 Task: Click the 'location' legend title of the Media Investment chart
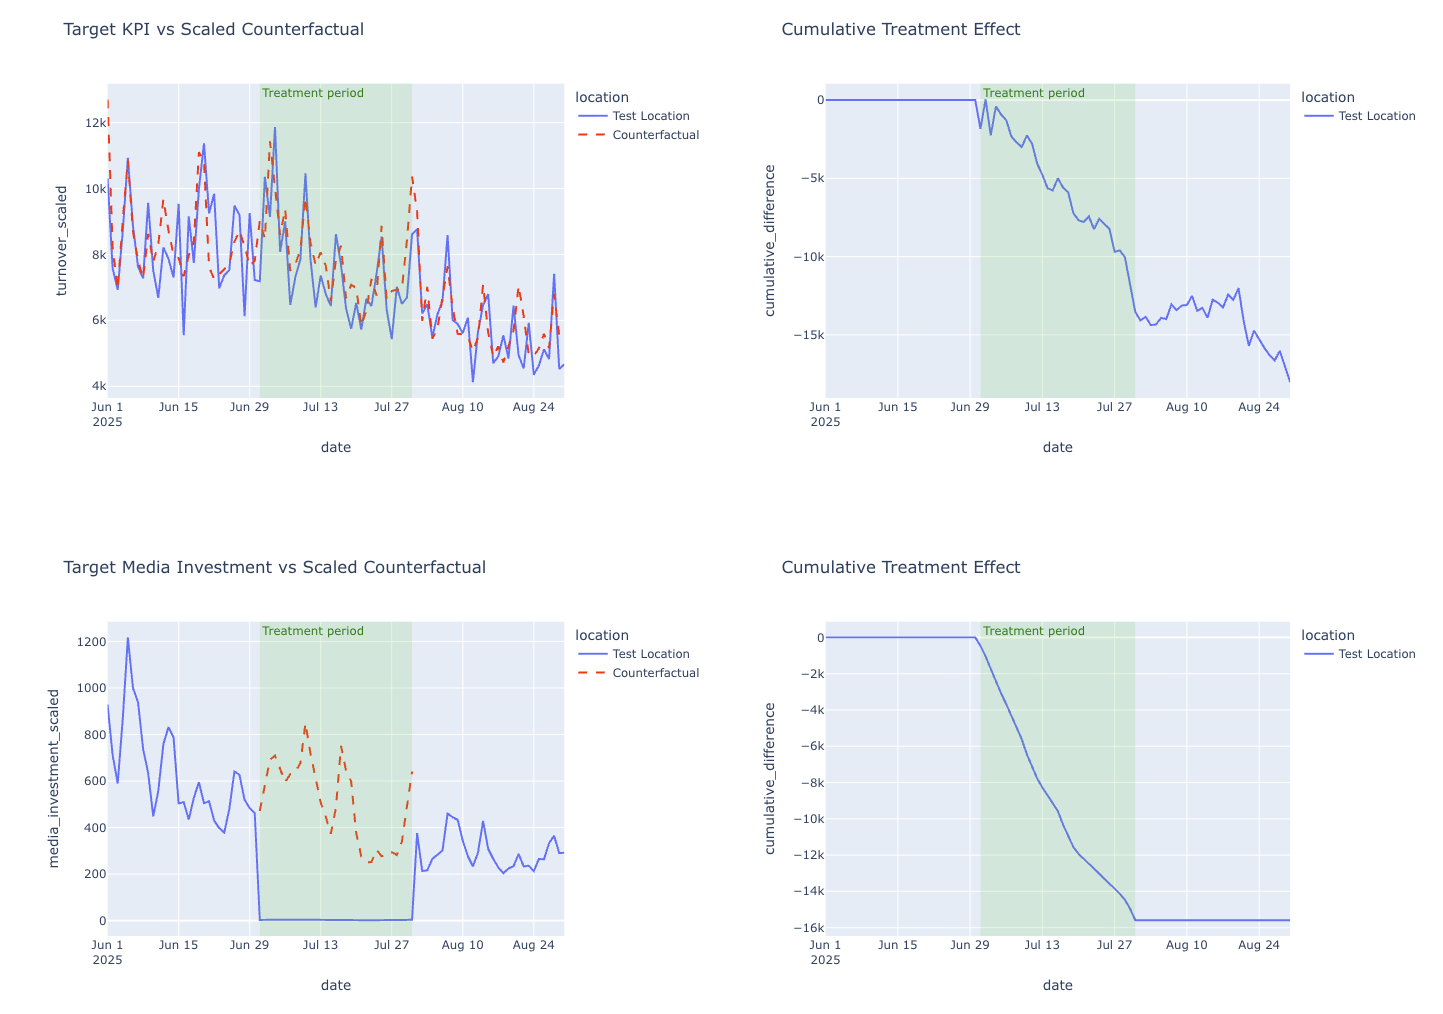(x=602, y=635)
